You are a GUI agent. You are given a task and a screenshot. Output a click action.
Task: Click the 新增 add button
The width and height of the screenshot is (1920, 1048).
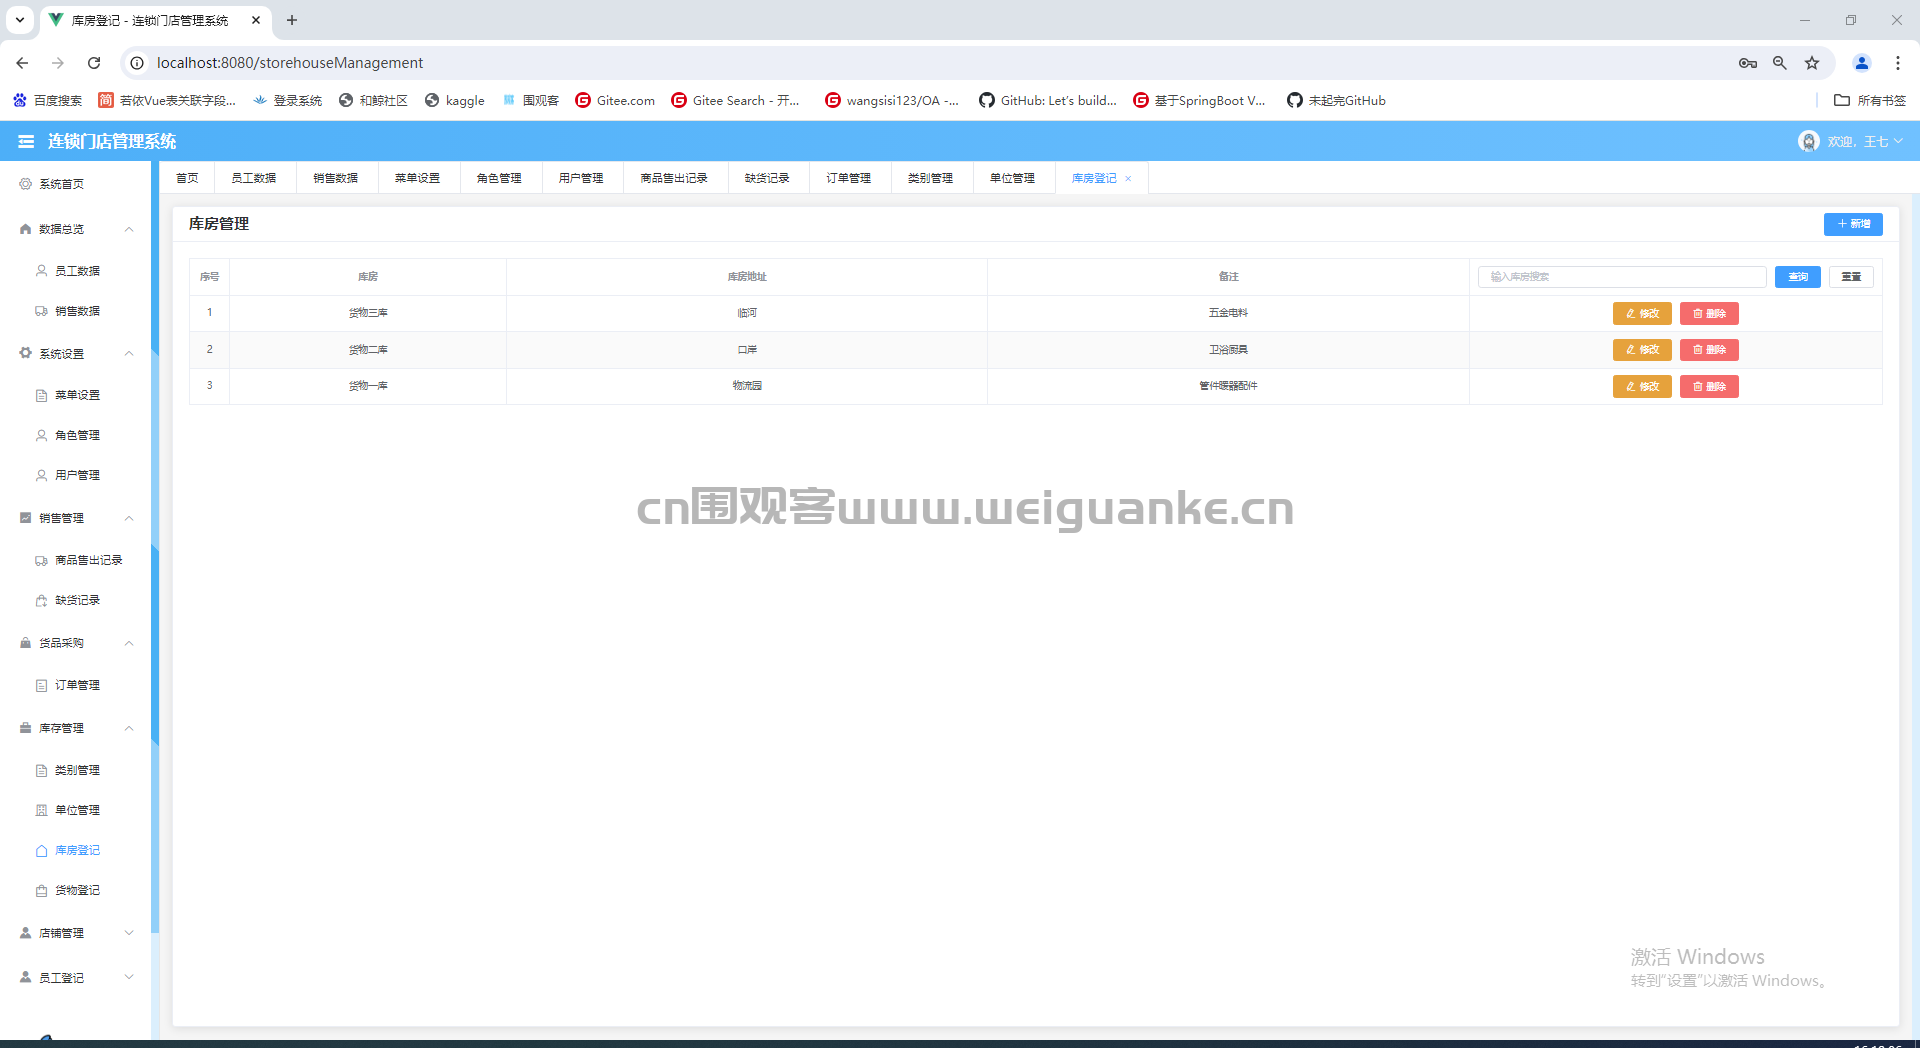(1853, 224)
